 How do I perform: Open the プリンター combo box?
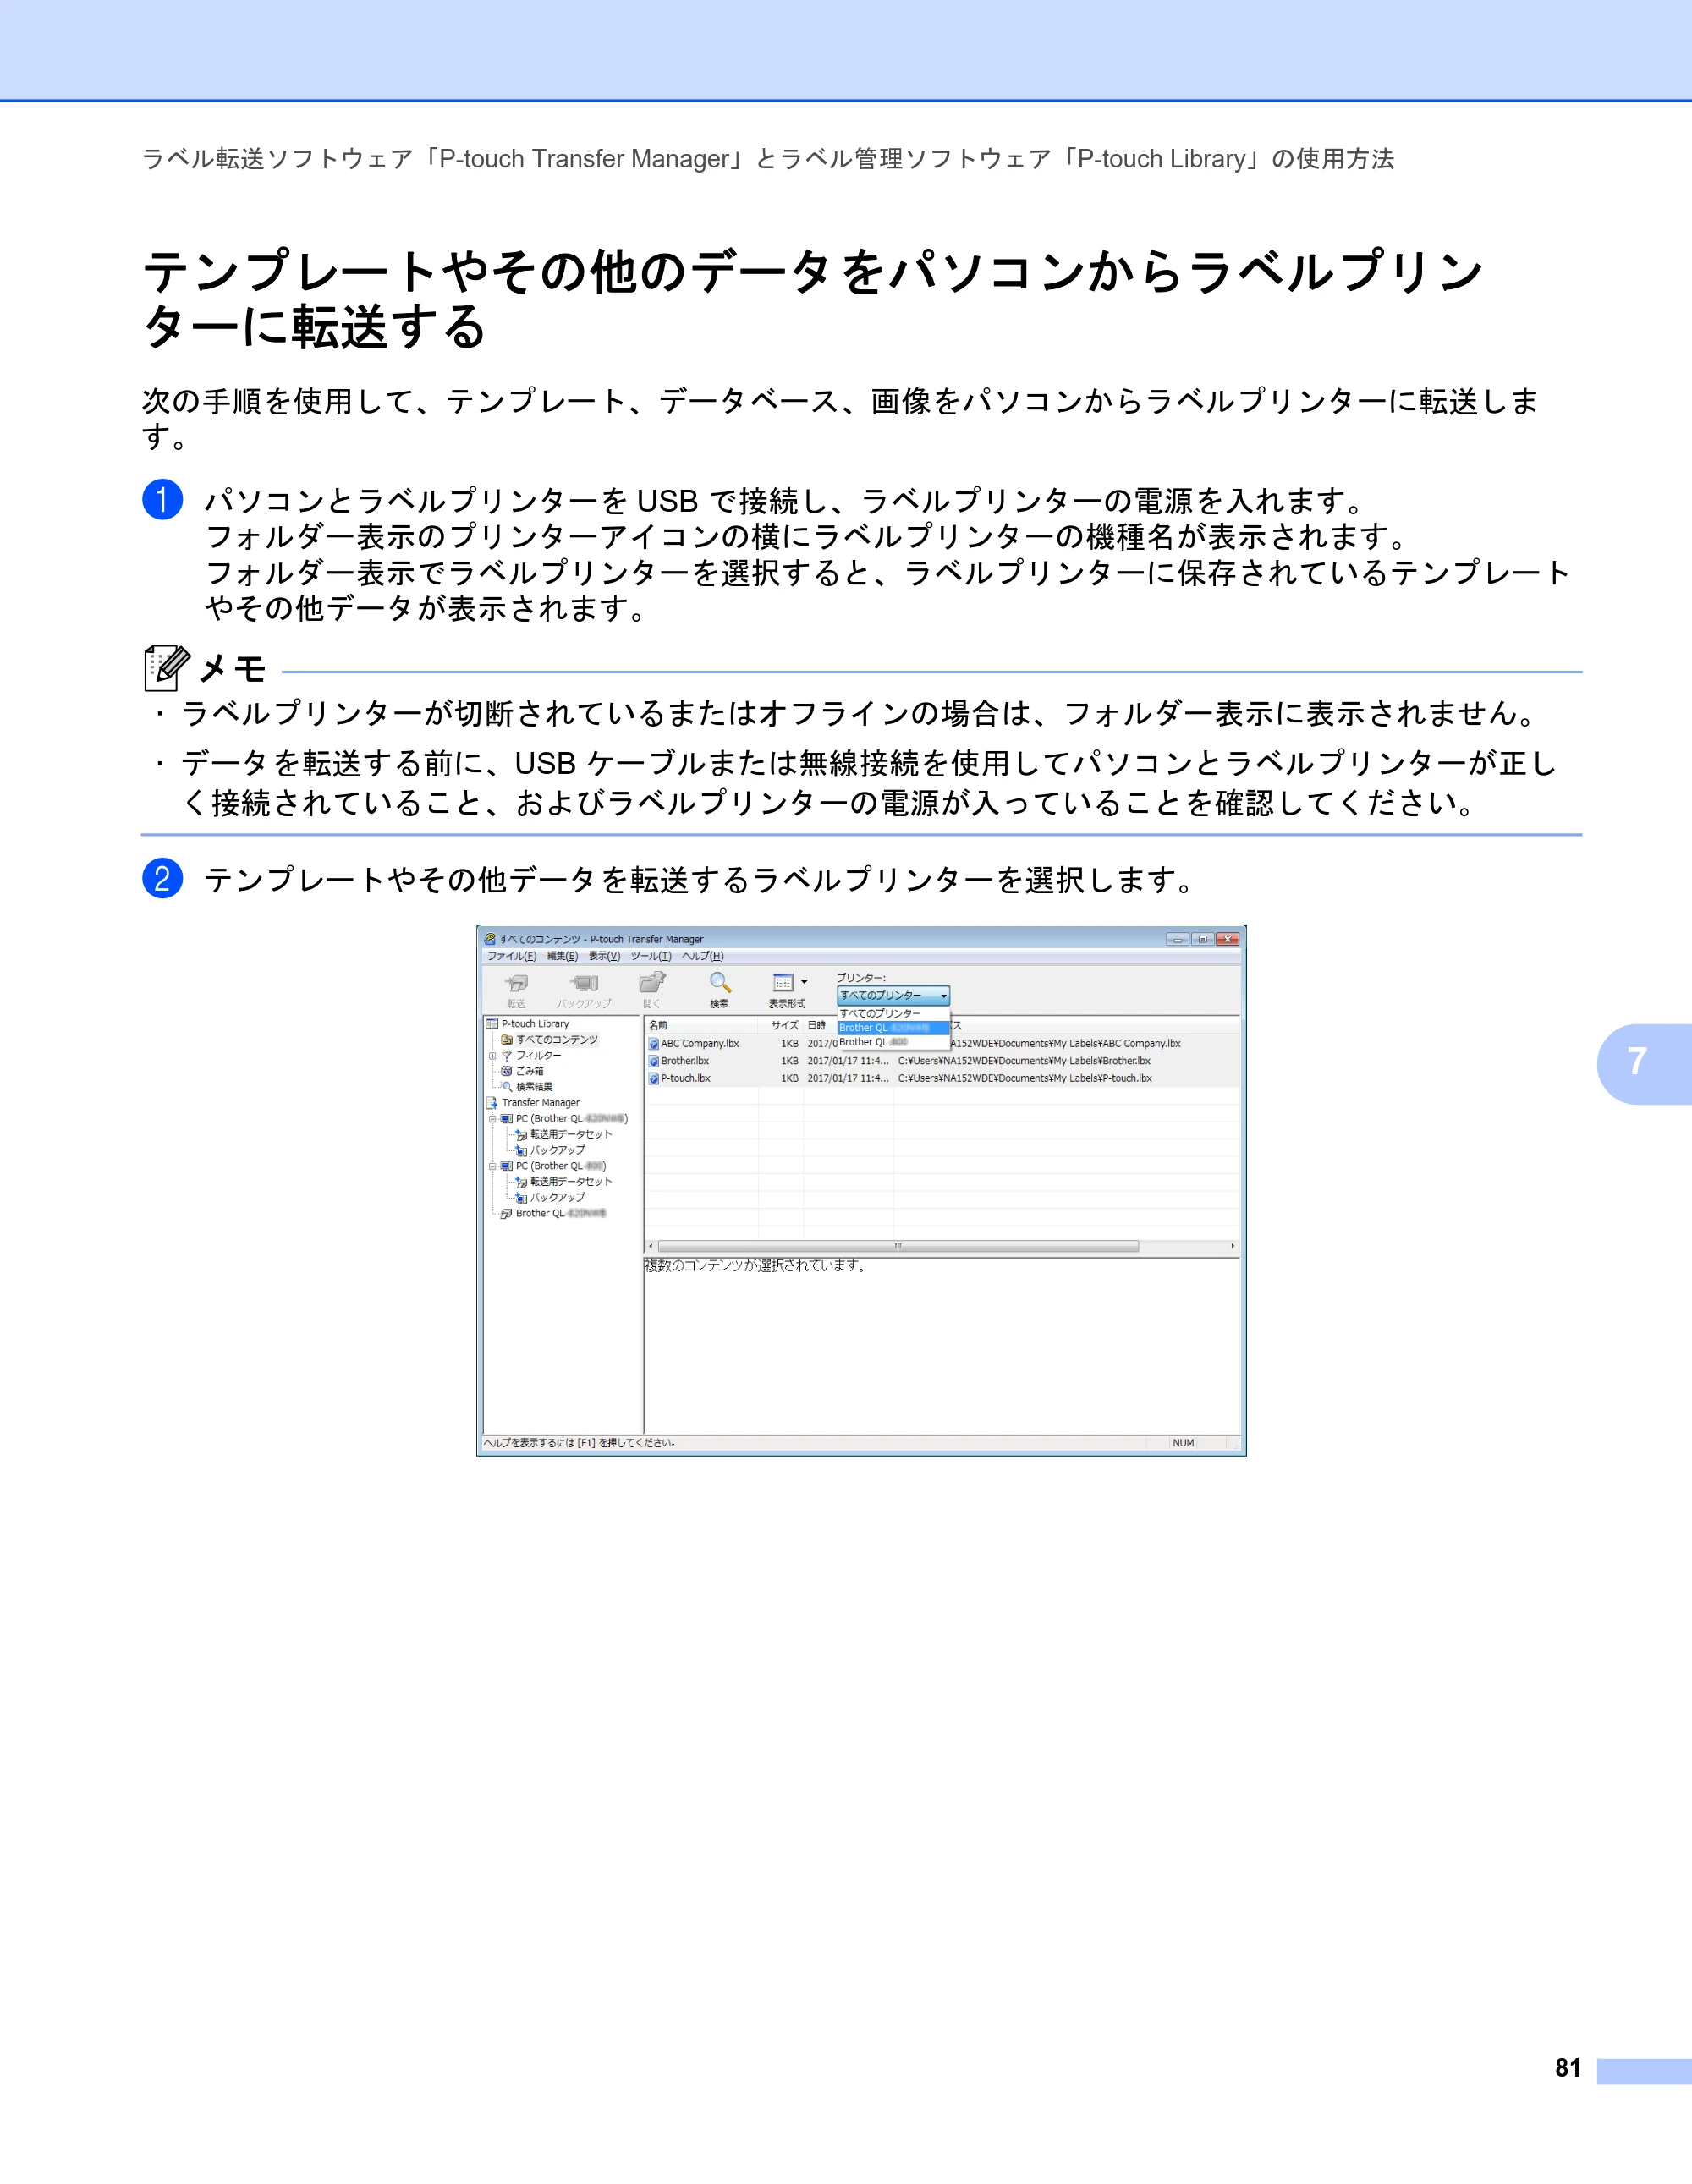pos(893,996)
